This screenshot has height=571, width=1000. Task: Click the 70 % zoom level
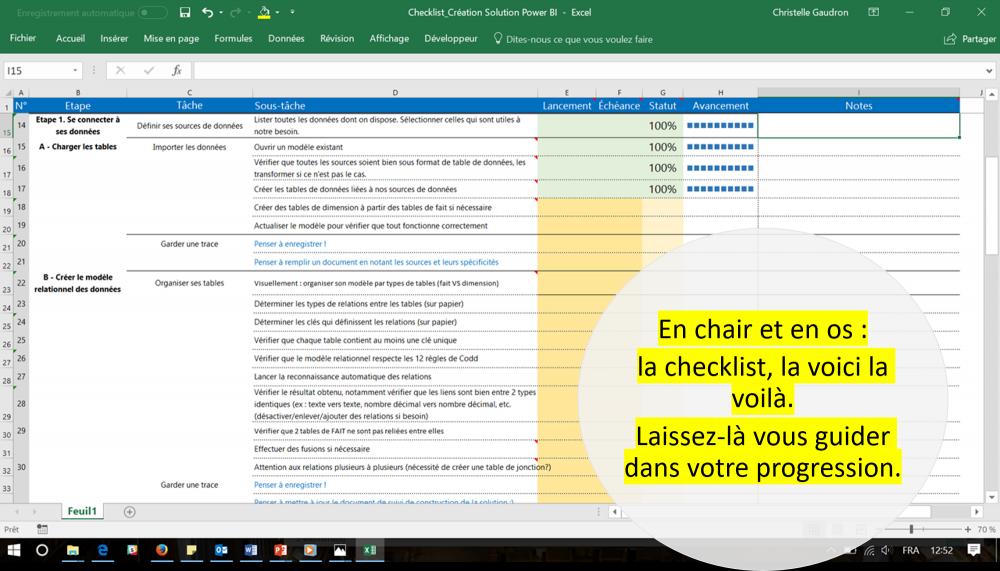(986, 530)
